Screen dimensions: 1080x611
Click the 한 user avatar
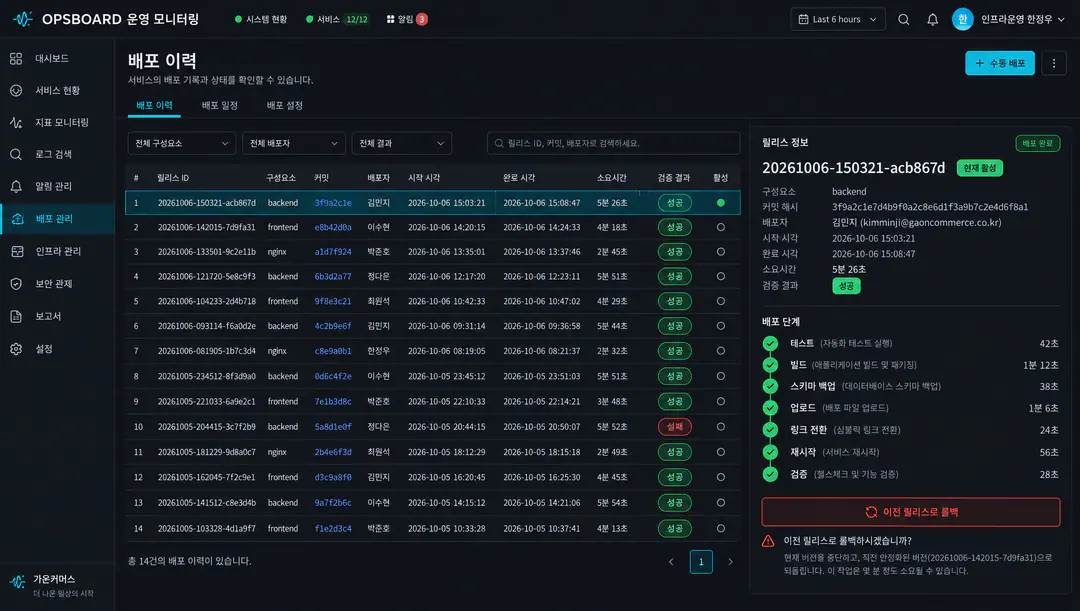coord(962,19)
